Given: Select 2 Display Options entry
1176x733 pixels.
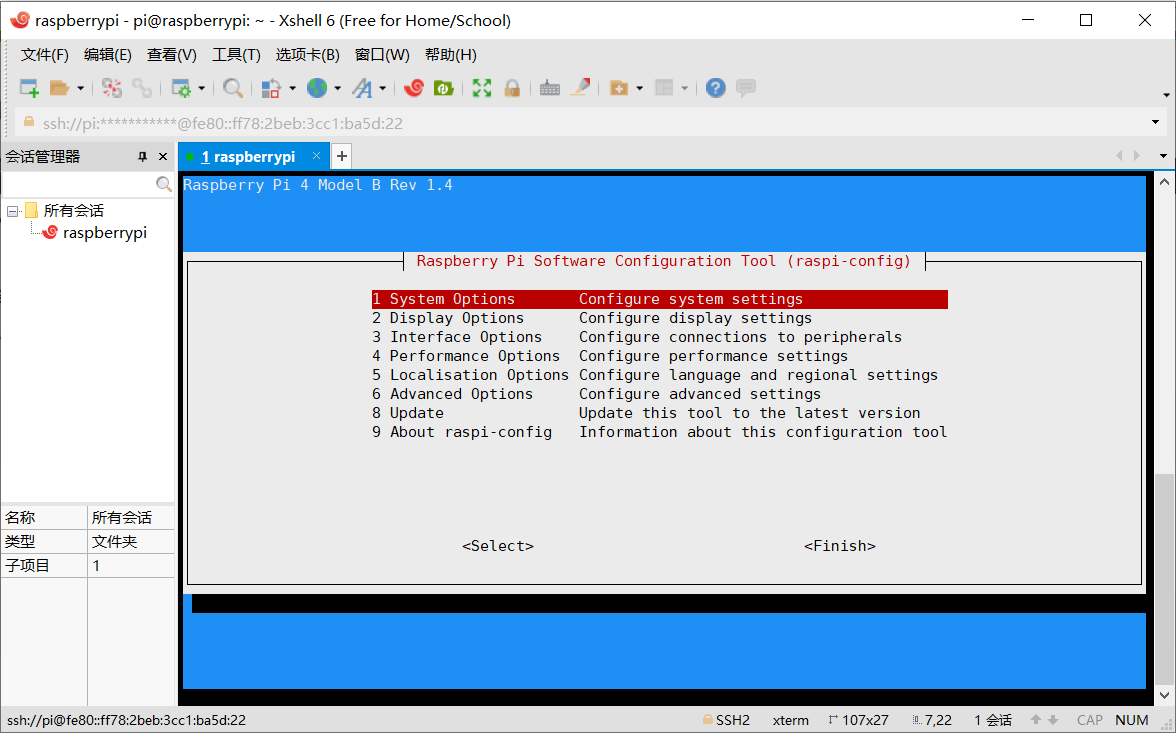Looking at the screenshot, I should pos(660,318).
